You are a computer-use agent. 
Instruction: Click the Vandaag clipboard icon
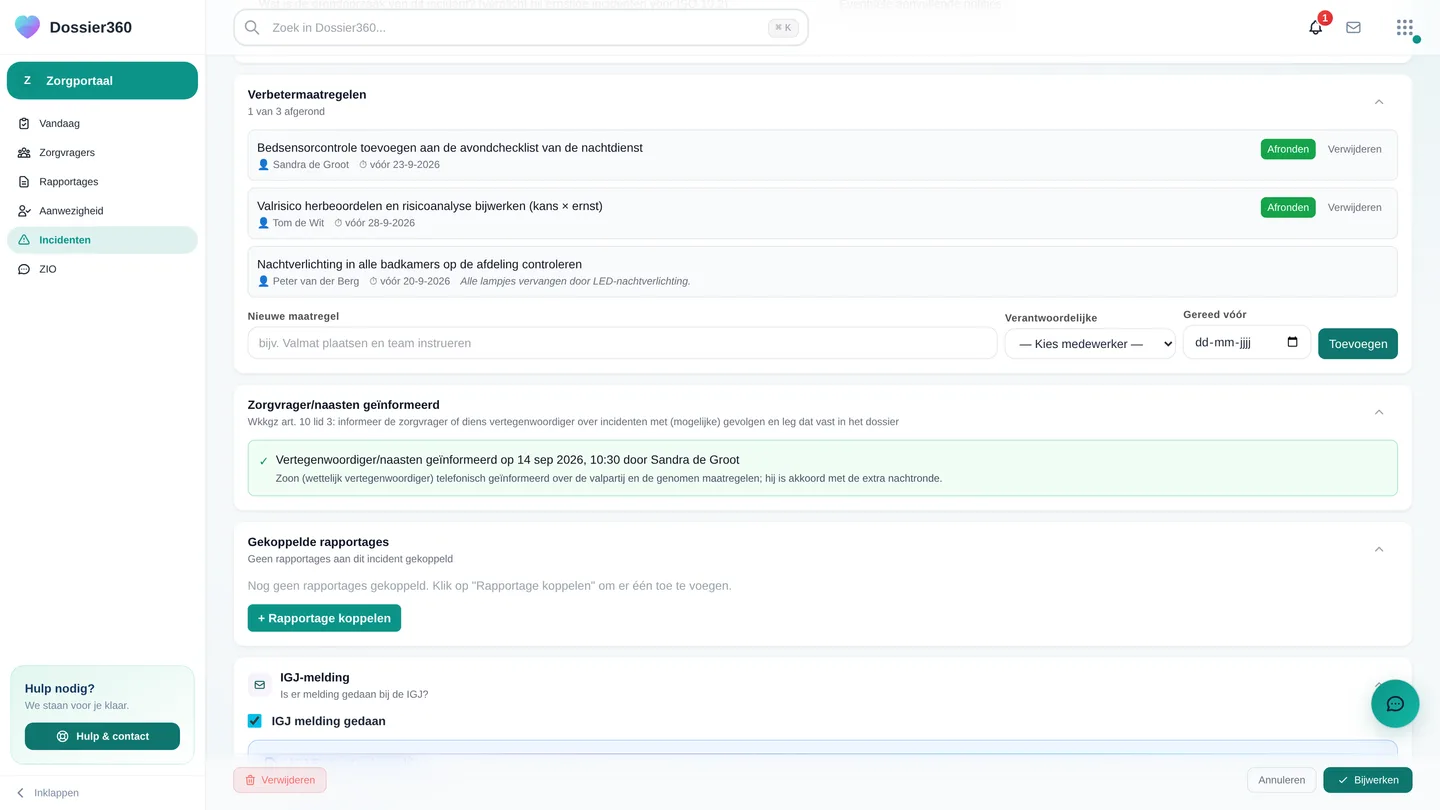point(24,124)
